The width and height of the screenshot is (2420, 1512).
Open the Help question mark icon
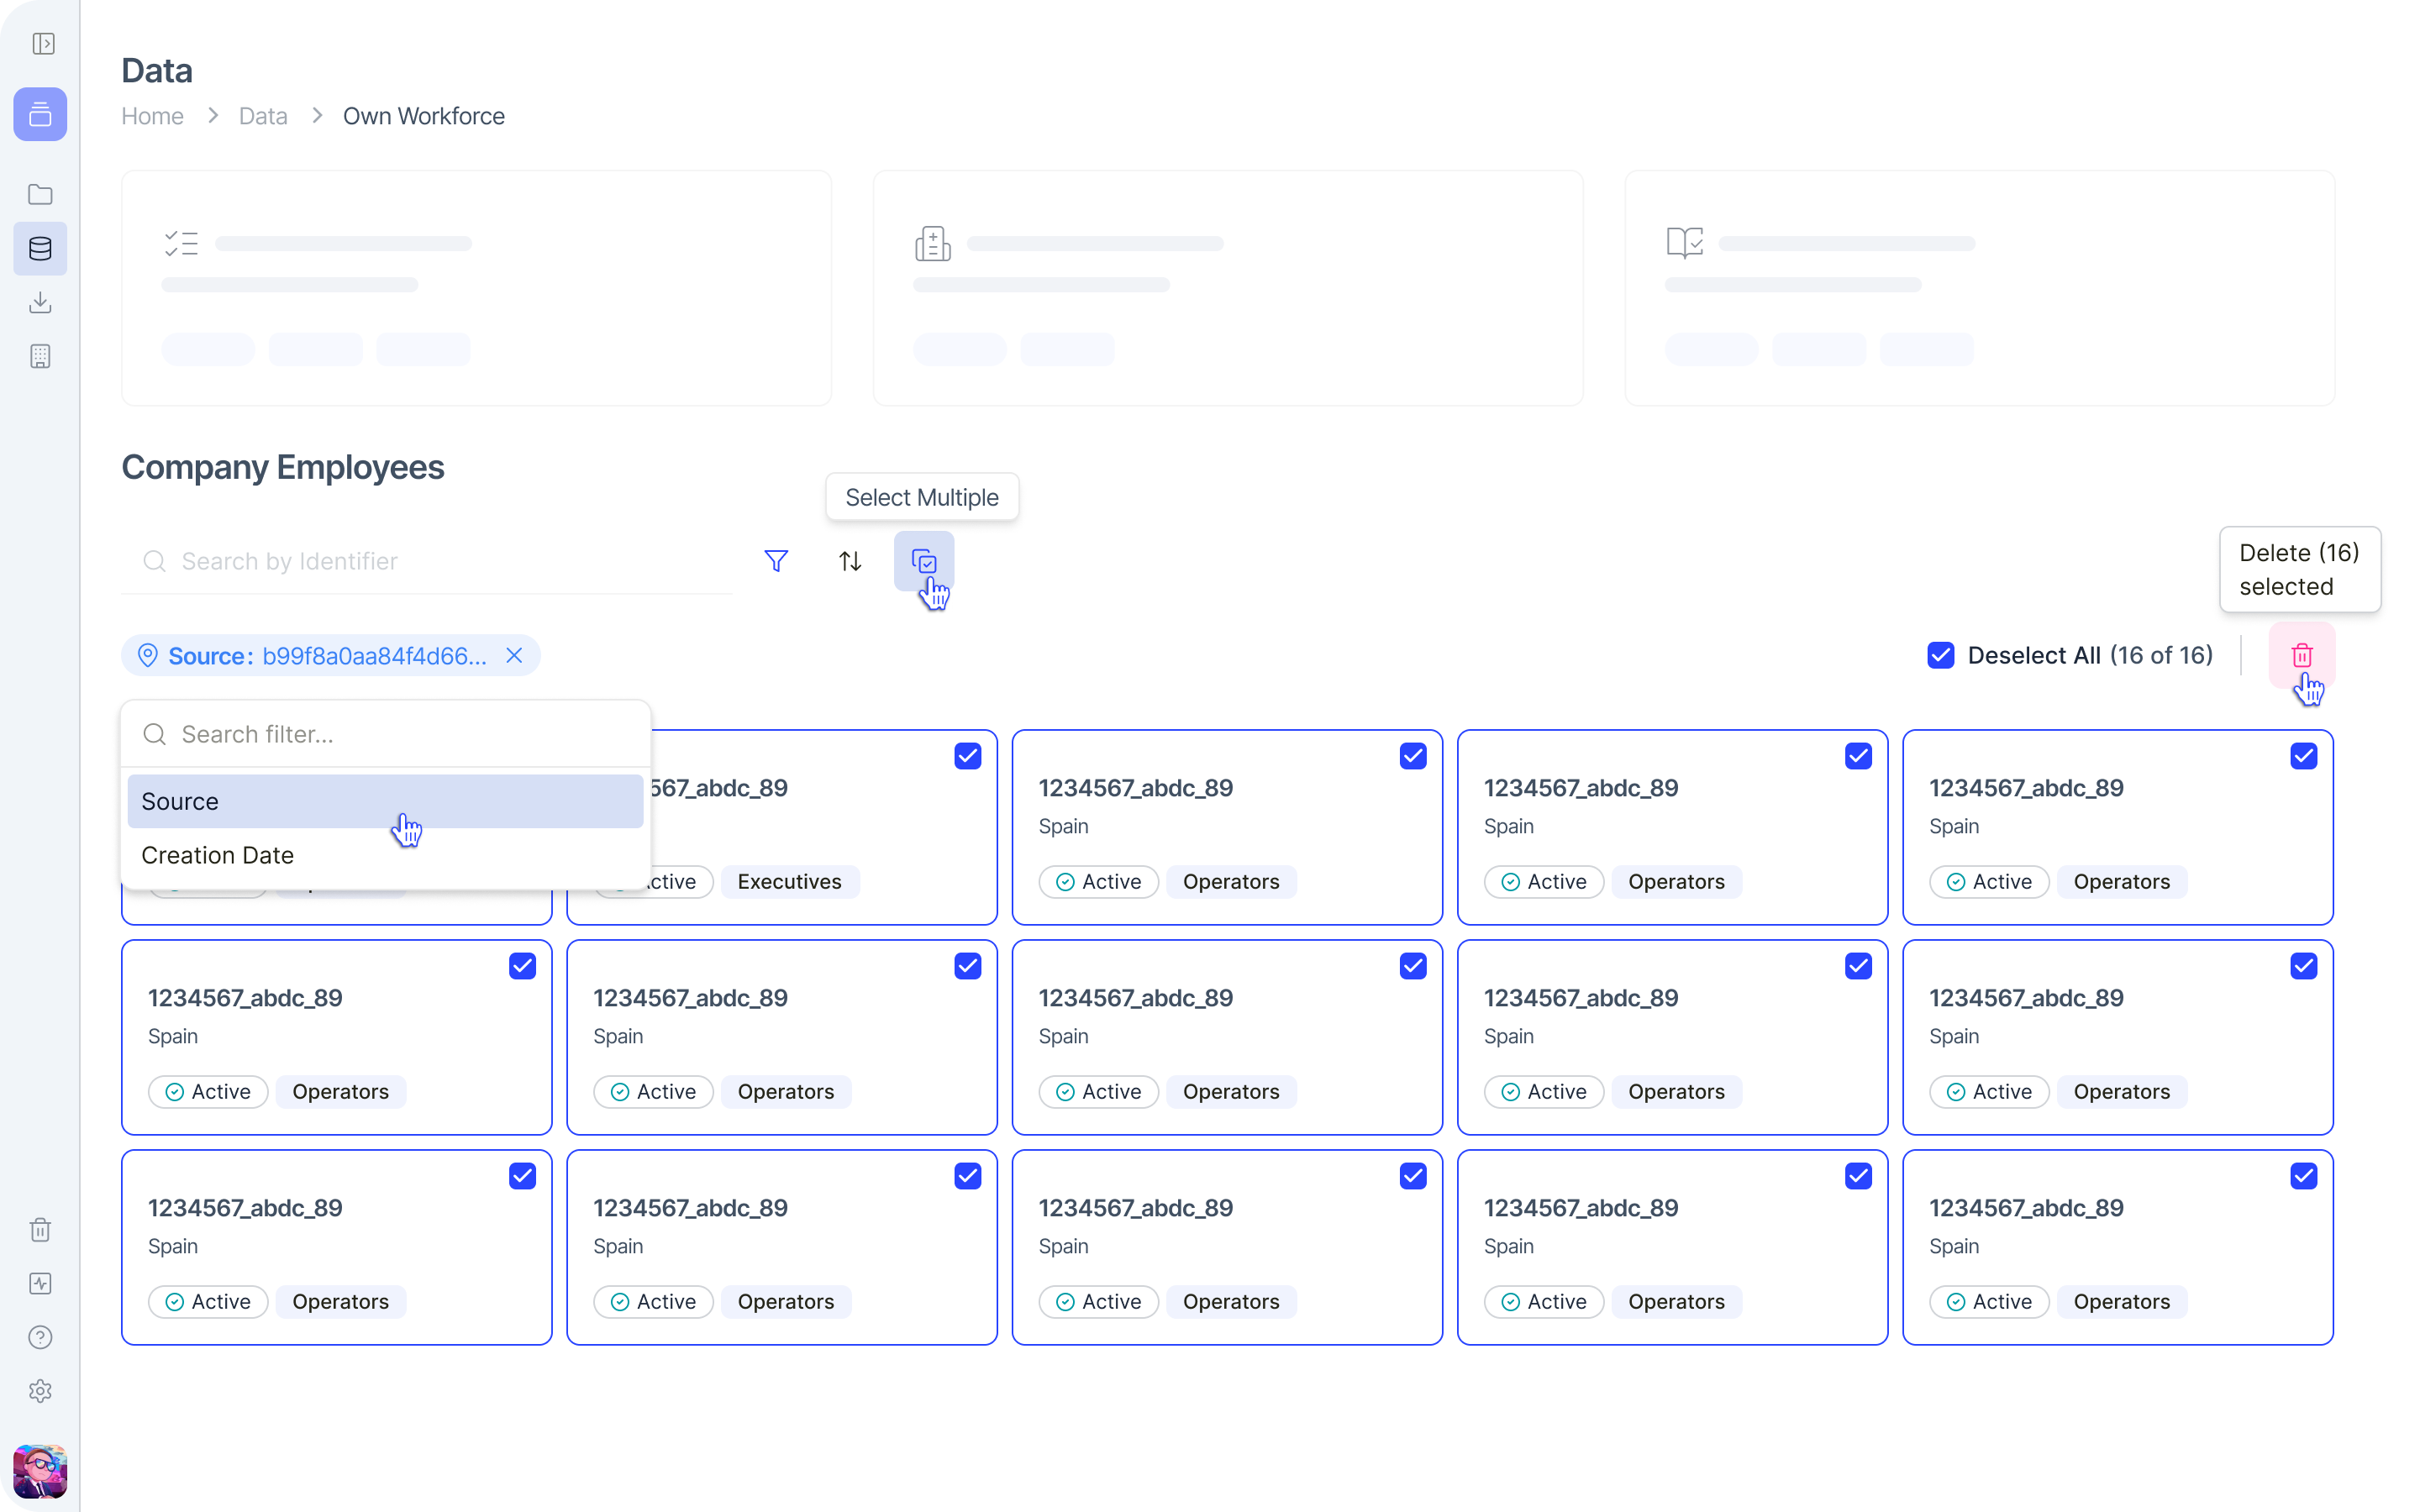[x=40, y=1337]
